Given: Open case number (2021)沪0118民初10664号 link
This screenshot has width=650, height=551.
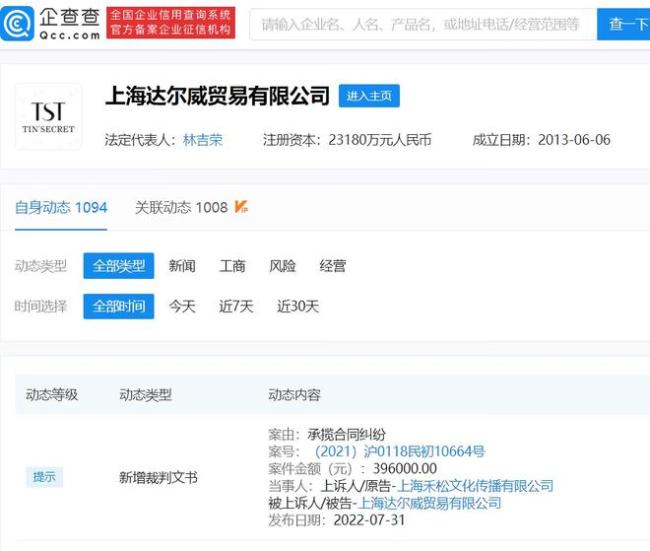Looking at the screenshot, I should tap(399, 451).
